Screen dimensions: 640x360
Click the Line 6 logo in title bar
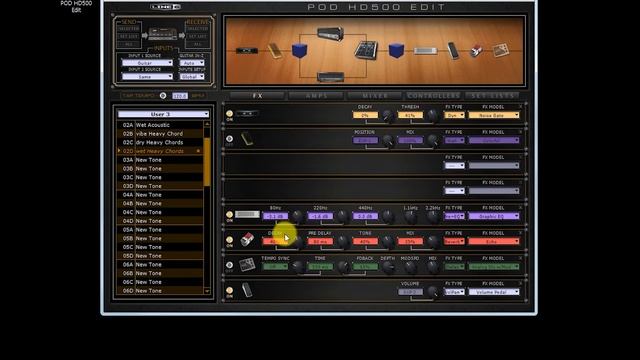point(165,7)
